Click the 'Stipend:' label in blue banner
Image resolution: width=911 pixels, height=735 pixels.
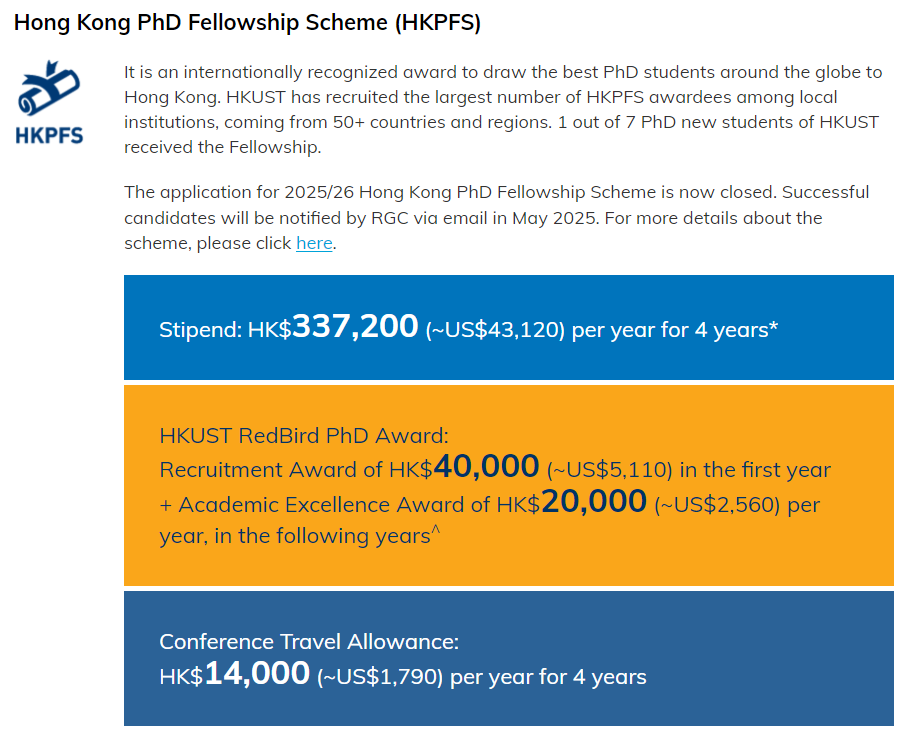(x=200, y=330)
